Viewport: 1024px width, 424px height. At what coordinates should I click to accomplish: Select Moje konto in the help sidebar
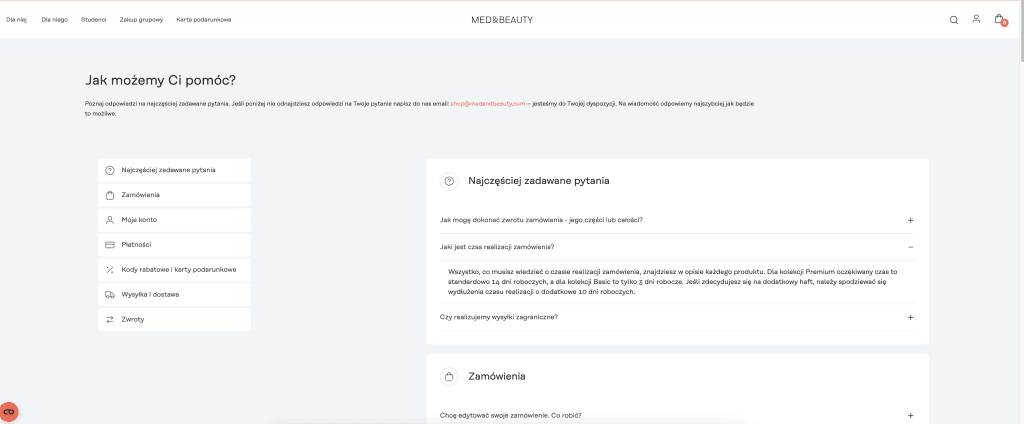point(140,220)
